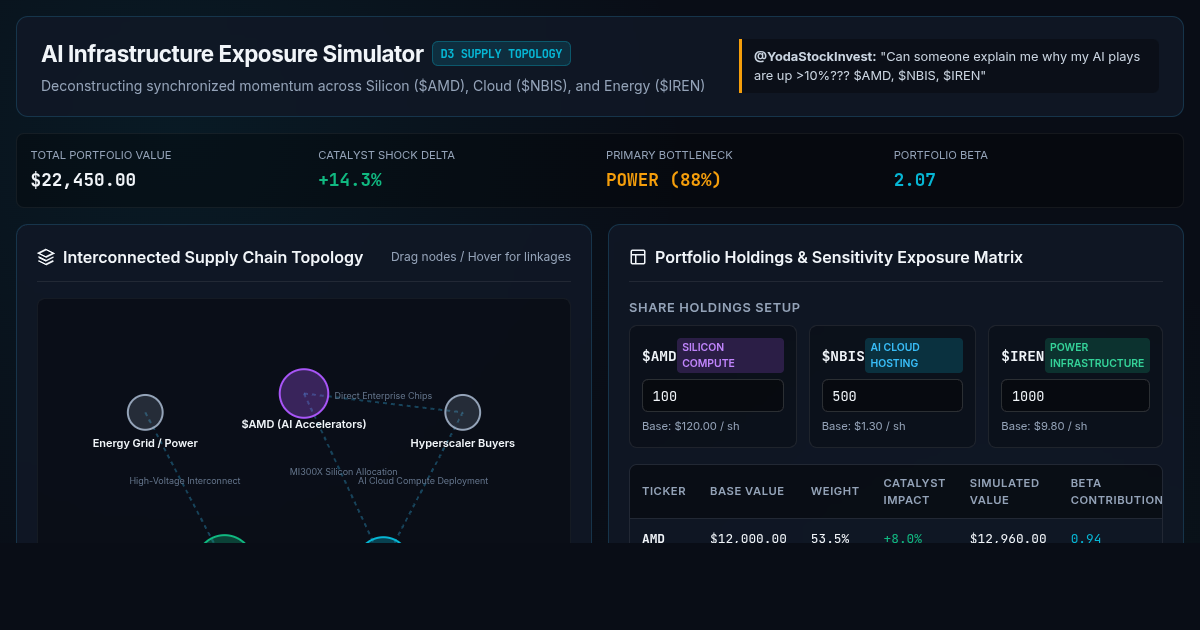Click the Base: $9.80 / sh text
Screen dimensions: 1200x630
click(x=1043, y=426)
